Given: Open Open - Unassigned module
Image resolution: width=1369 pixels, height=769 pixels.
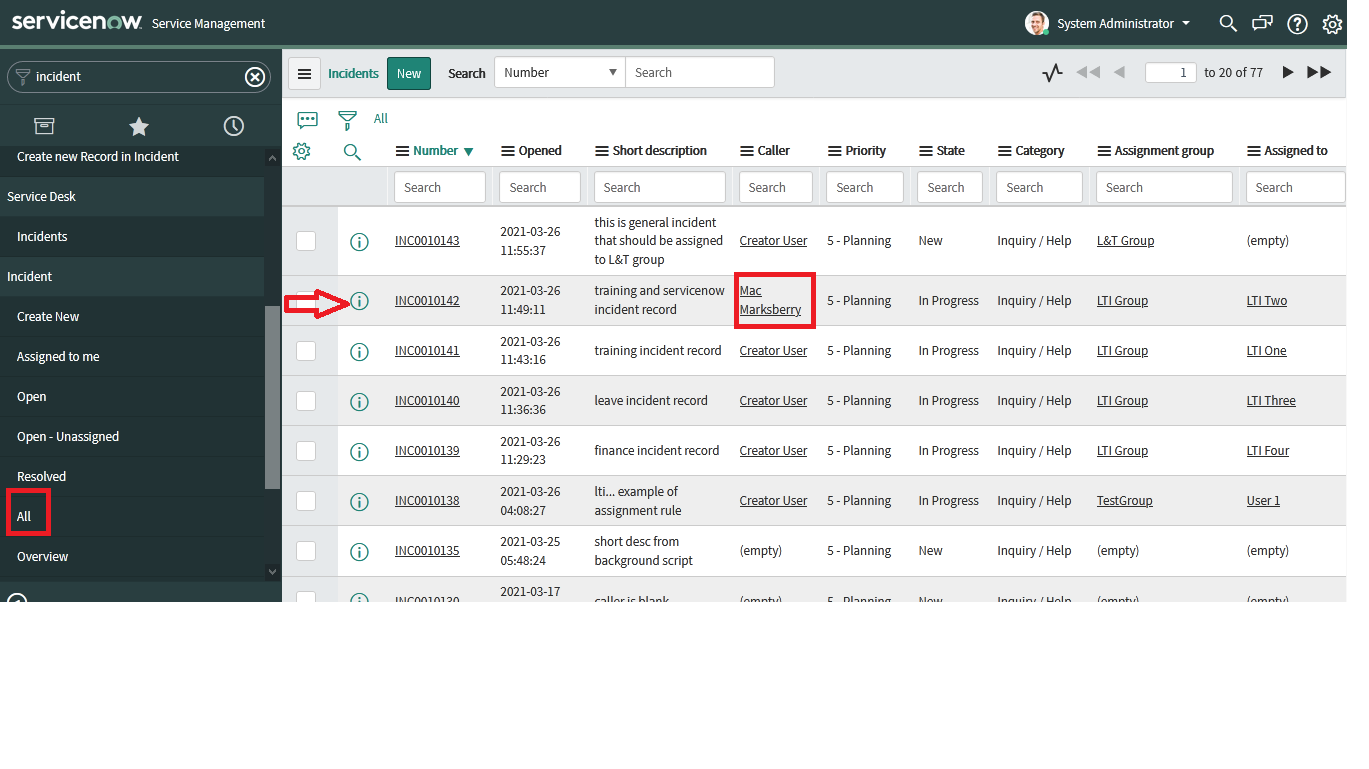Looking at the screenshot, I should click(68, 436).
